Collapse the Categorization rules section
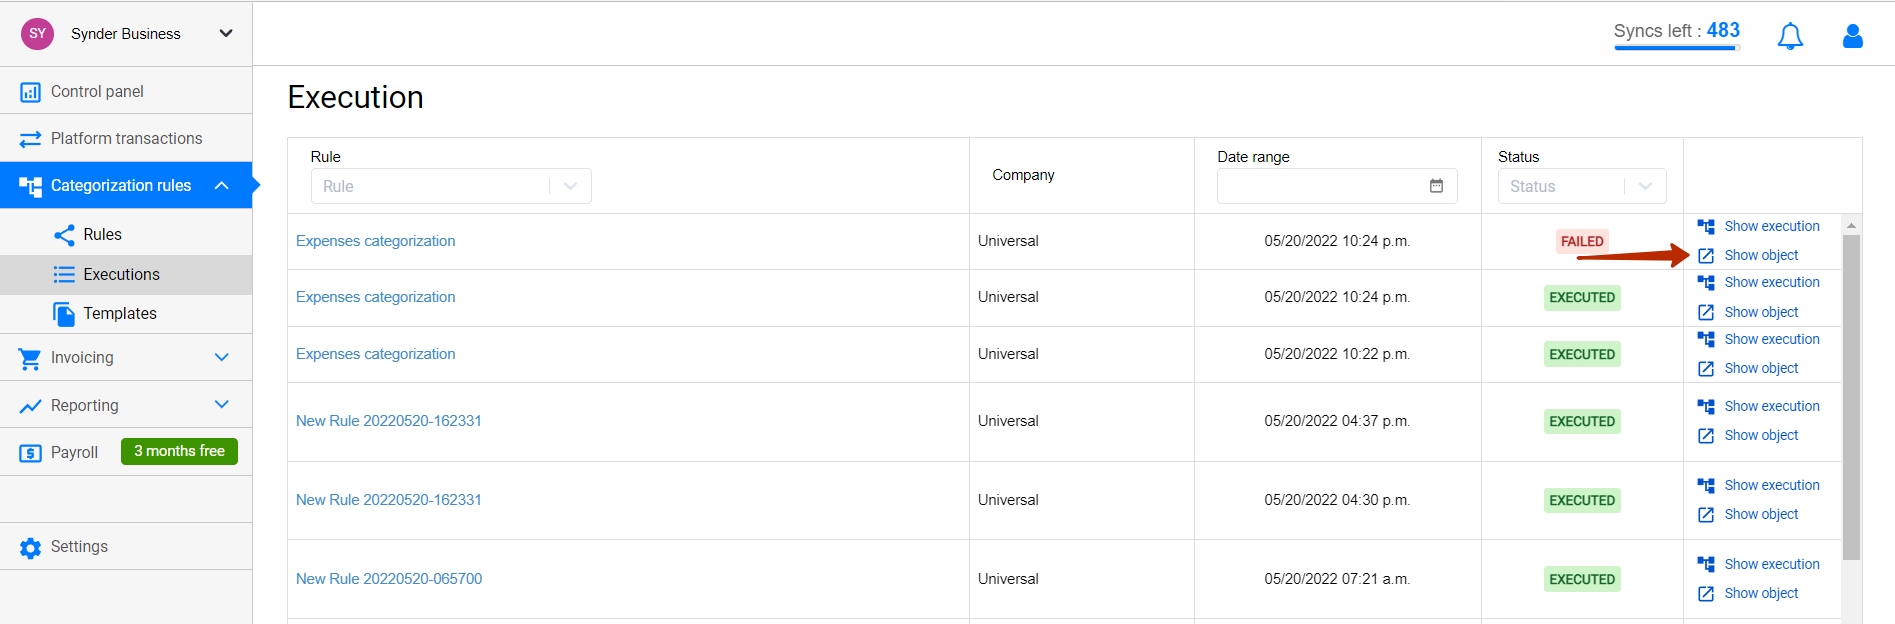The width and height of the screenshot is (1895, 624). pyautogui.click(x=222, y=185)
